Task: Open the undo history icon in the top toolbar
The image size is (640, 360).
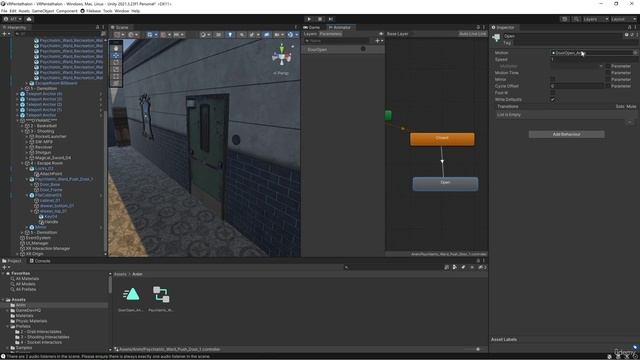Action: [x=565, y=19]
